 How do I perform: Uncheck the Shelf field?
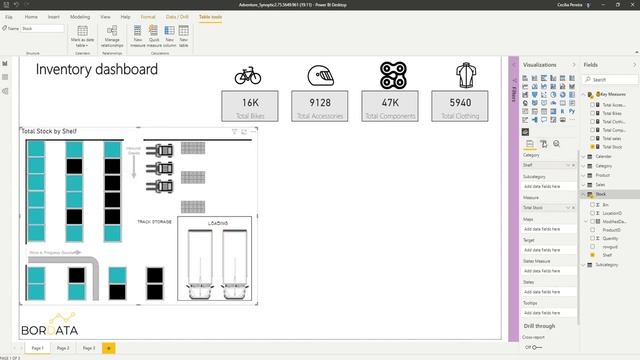[592, 255]
